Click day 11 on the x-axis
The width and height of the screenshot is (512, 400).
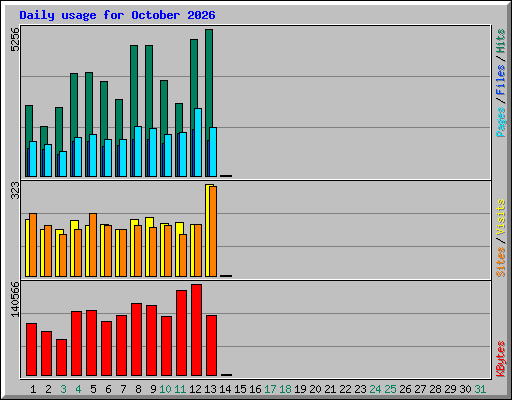click(x=180, y=389)
